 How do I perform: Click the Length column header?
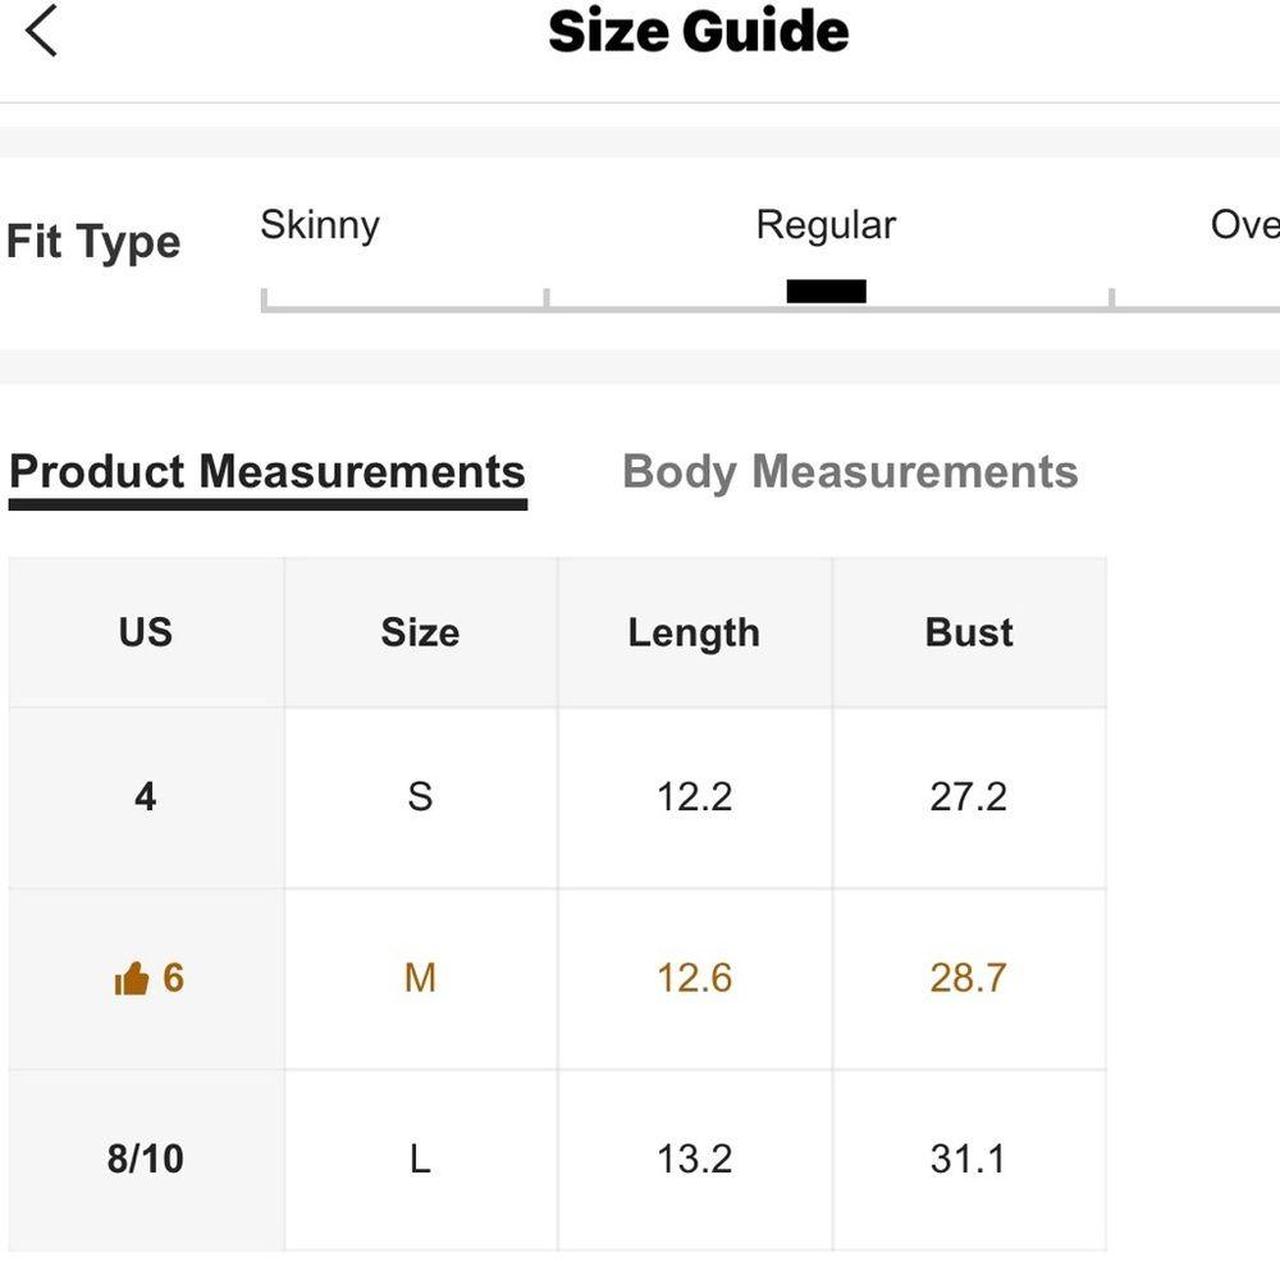click(694, 633)
